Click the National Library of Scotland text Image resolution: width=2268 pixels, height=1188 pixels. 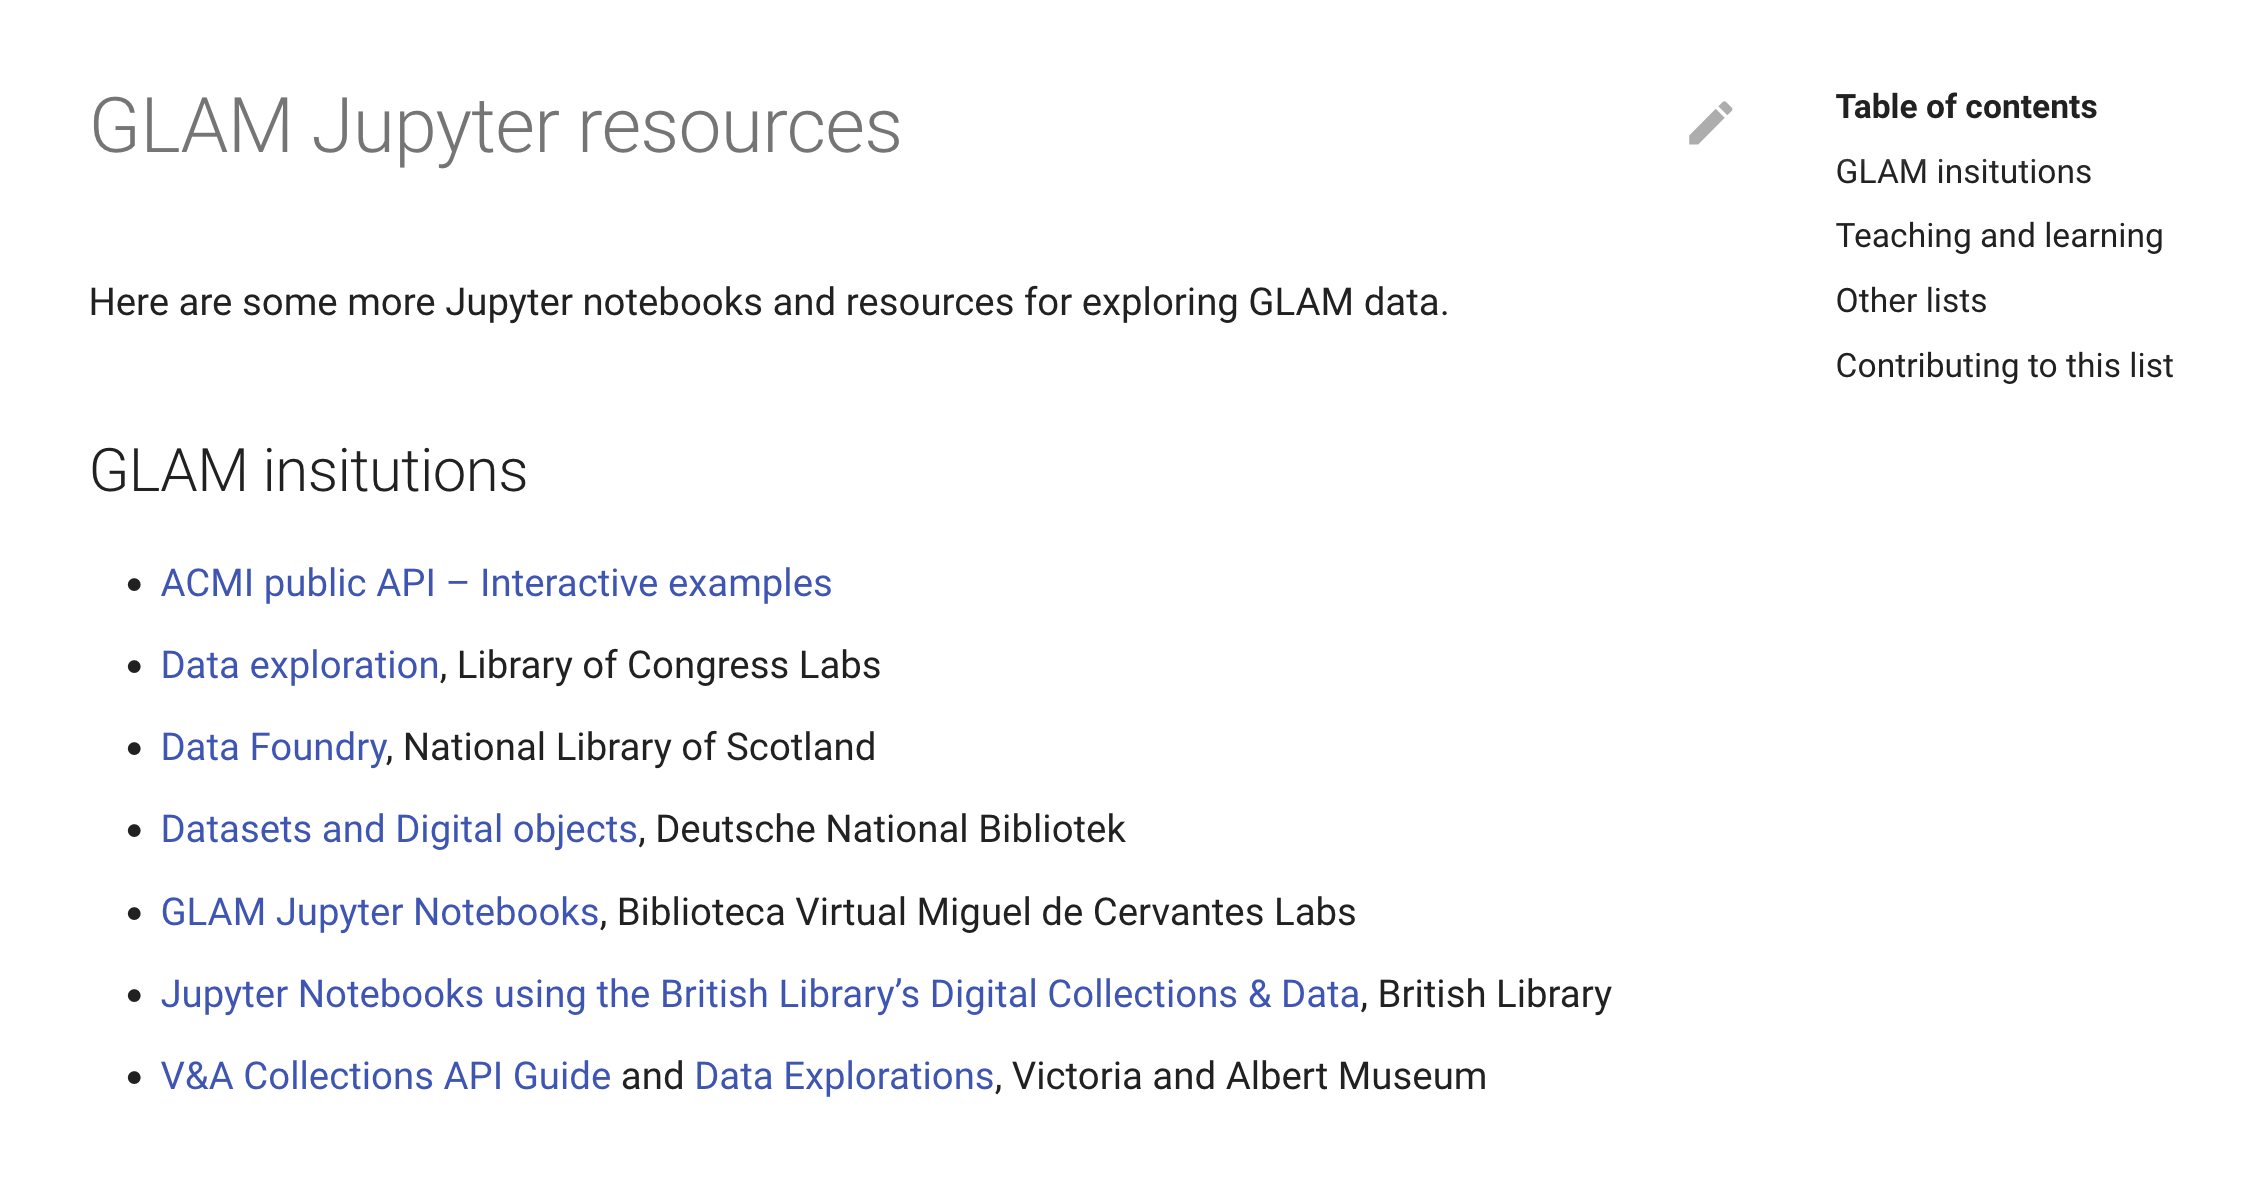pos(639,747)
